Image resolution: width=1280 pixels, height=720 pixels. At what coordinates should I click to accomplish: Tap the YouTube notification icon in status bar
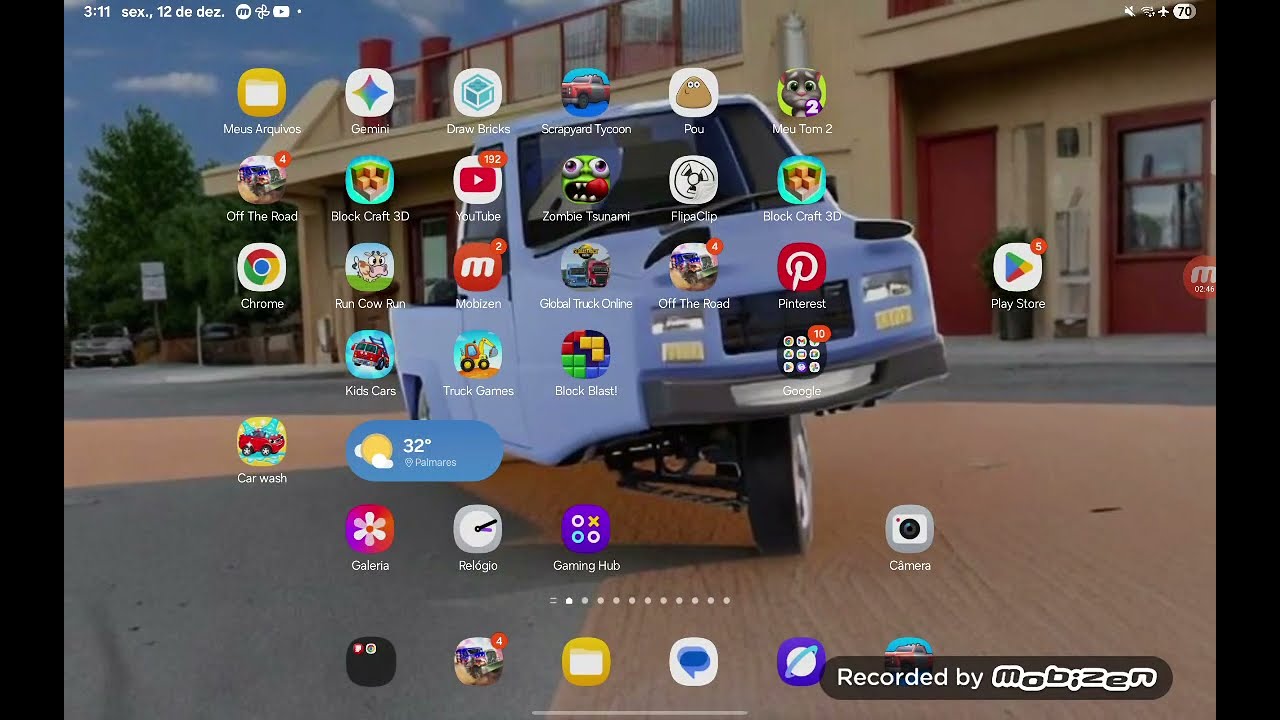tap(281, 12)
